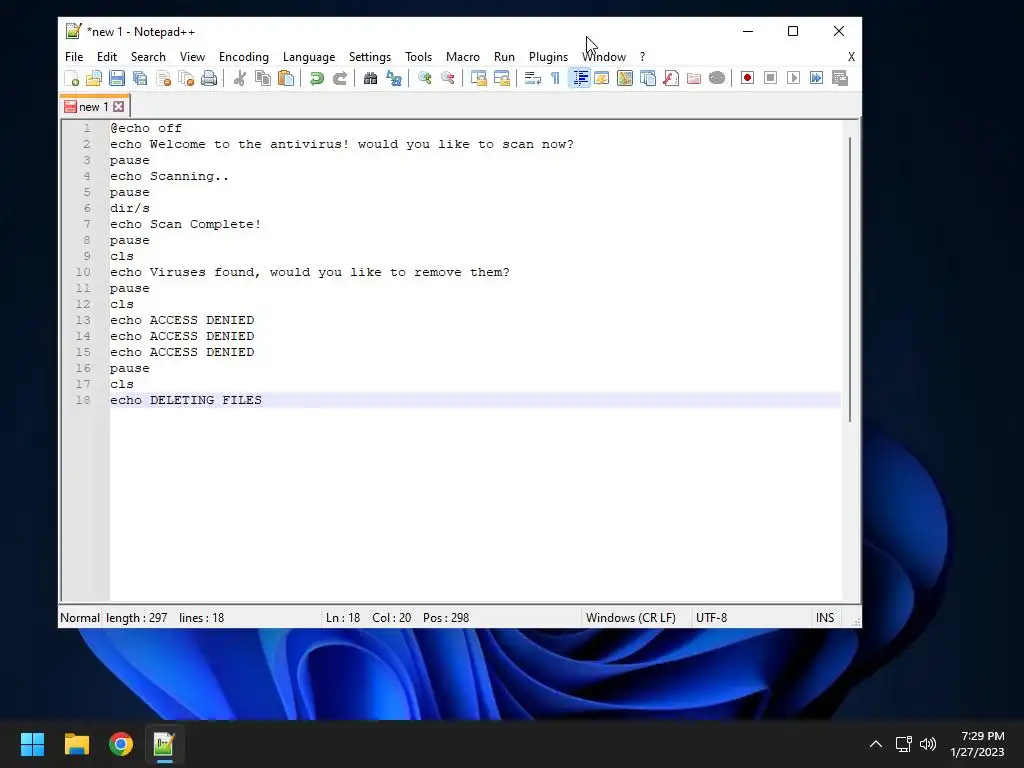
Task: Open the Language menu
Action: [x=309, y=57]
